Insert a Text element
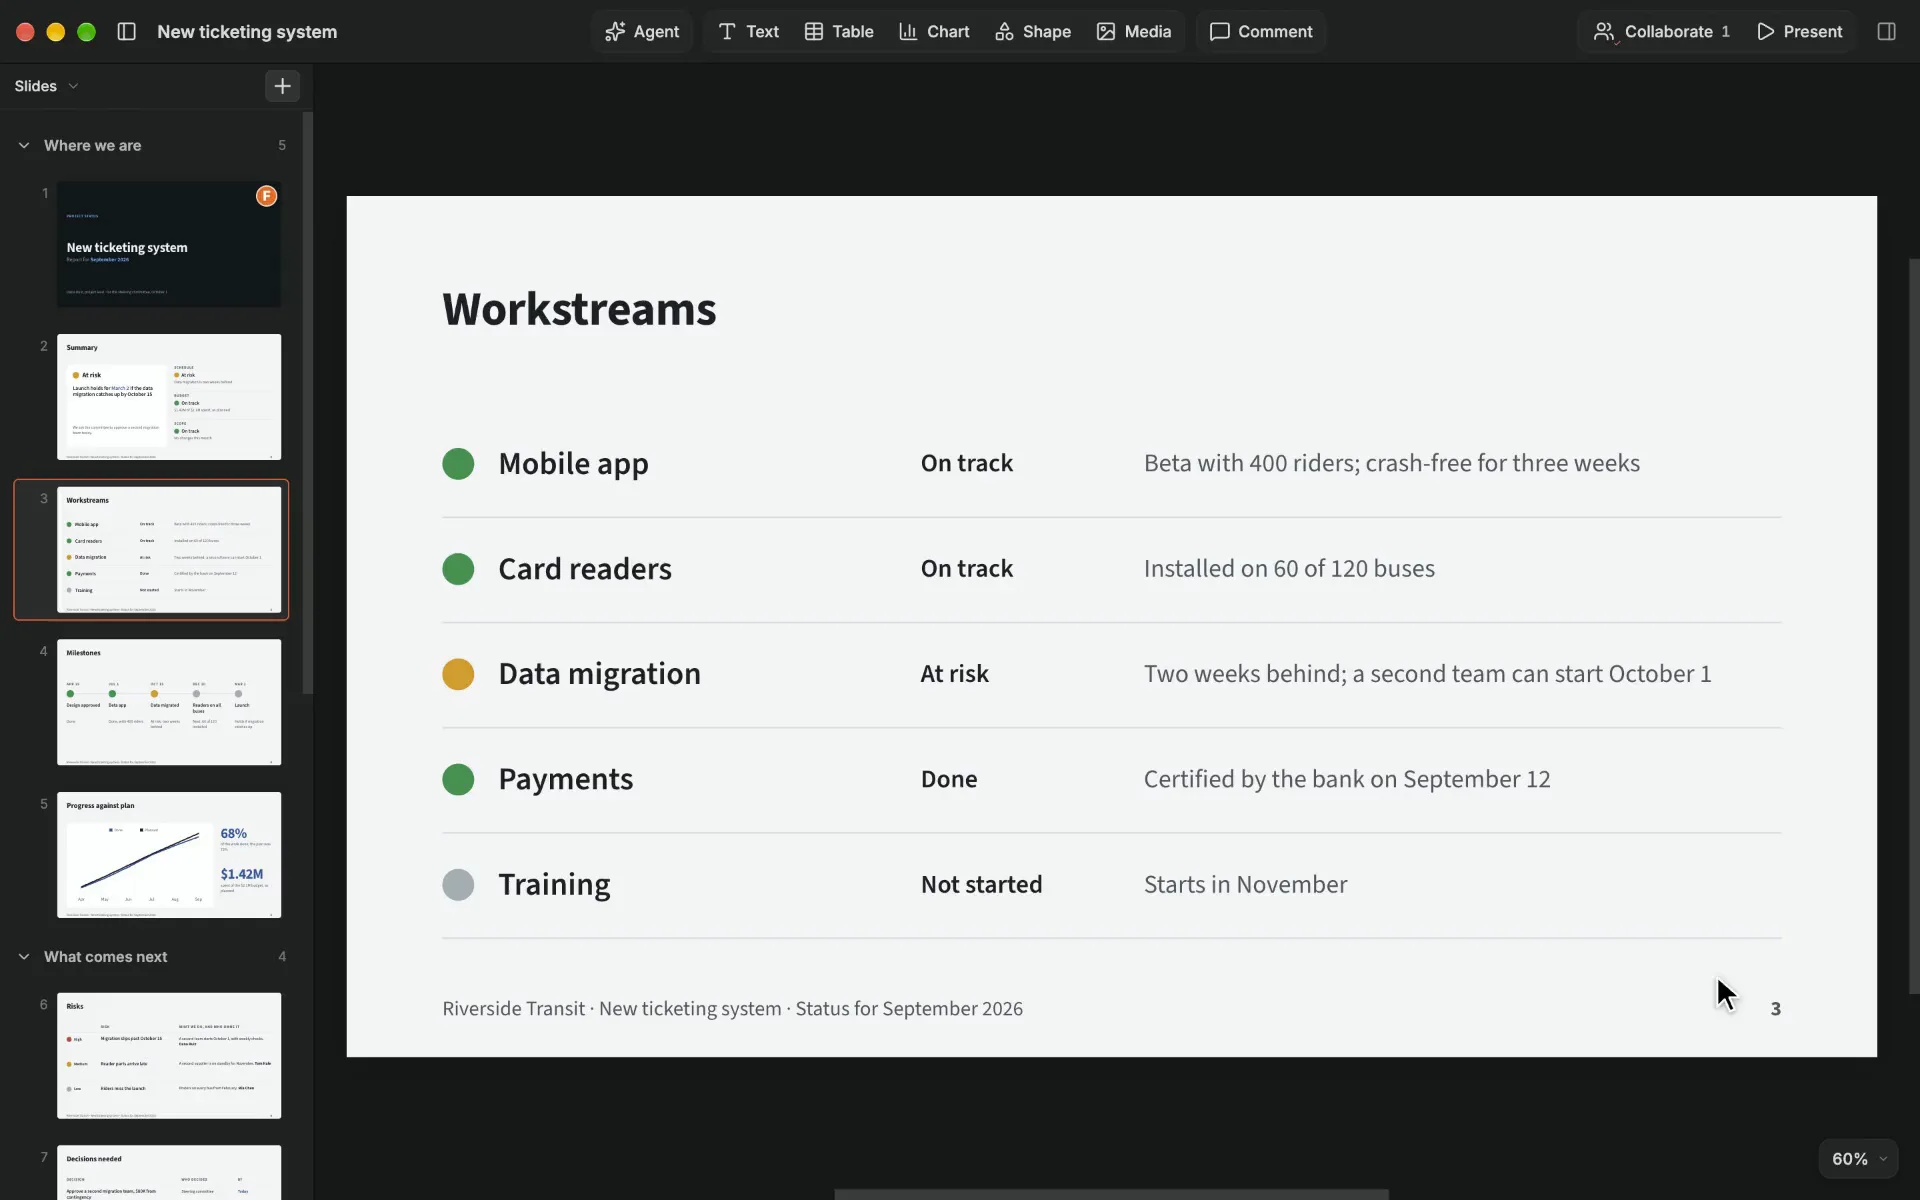 point(748,32)
